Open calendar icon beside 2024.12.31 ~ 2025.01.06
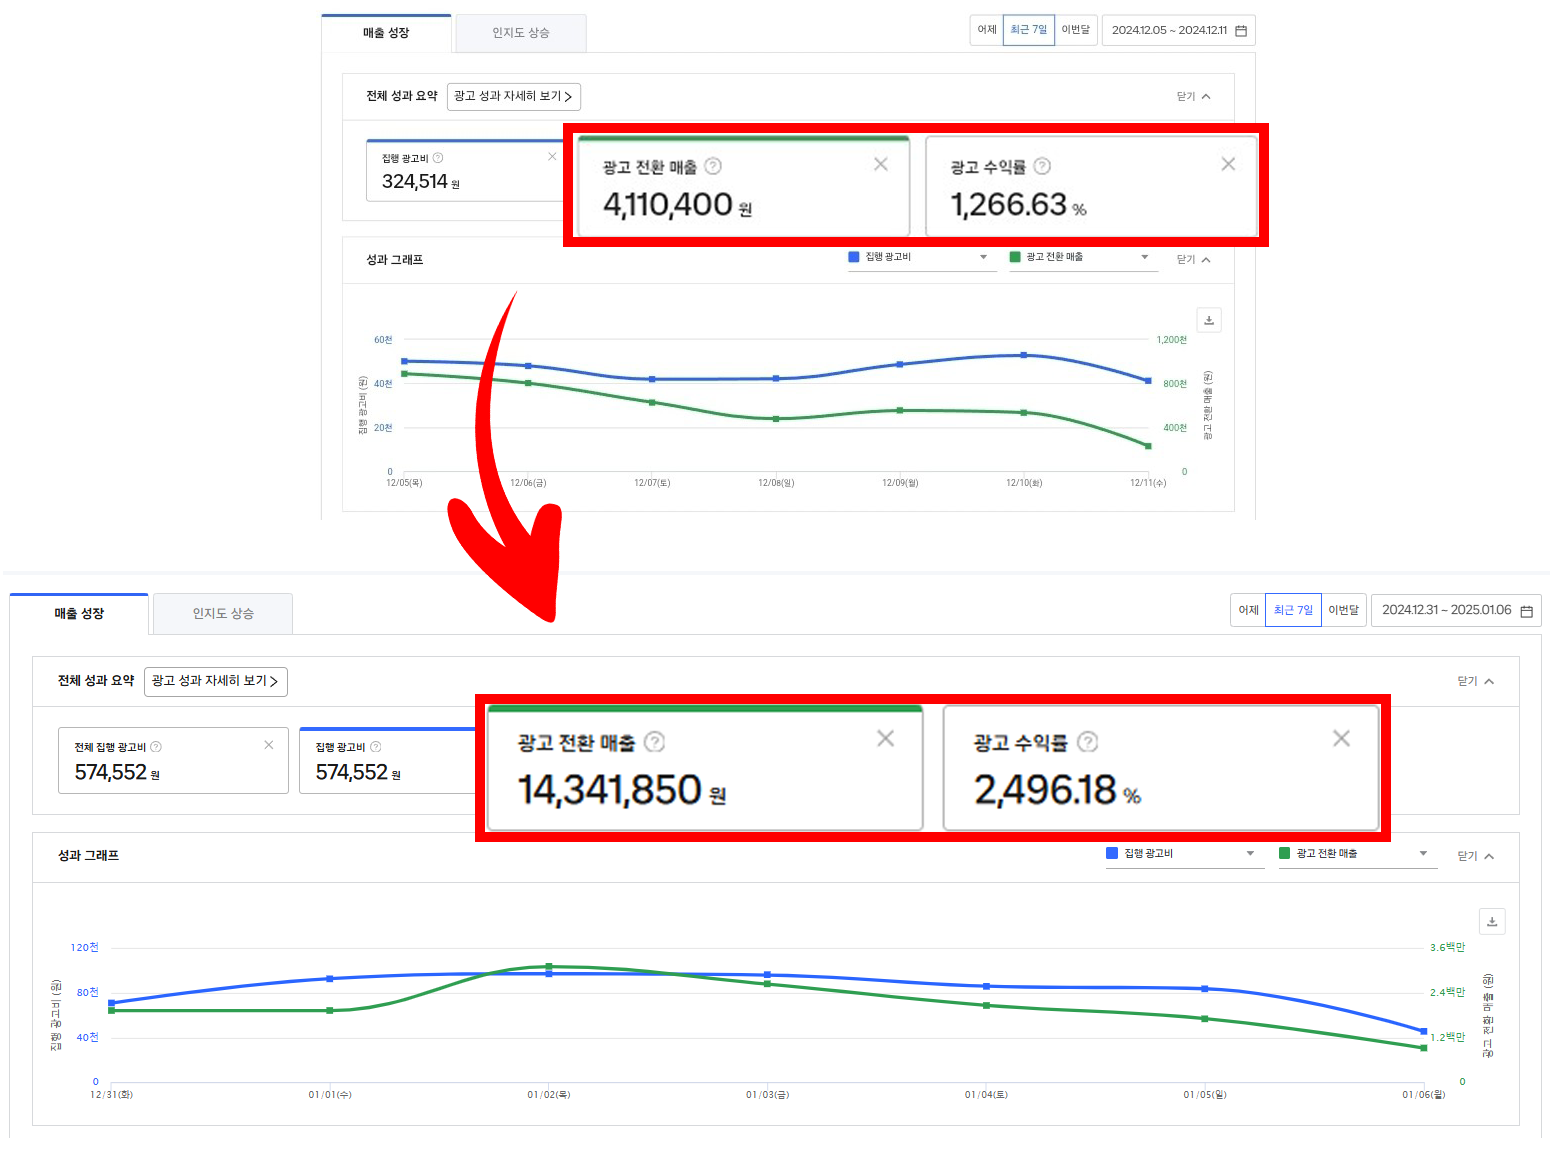The height and width of the screenshot is (1158, 1550). [1526, 611]
